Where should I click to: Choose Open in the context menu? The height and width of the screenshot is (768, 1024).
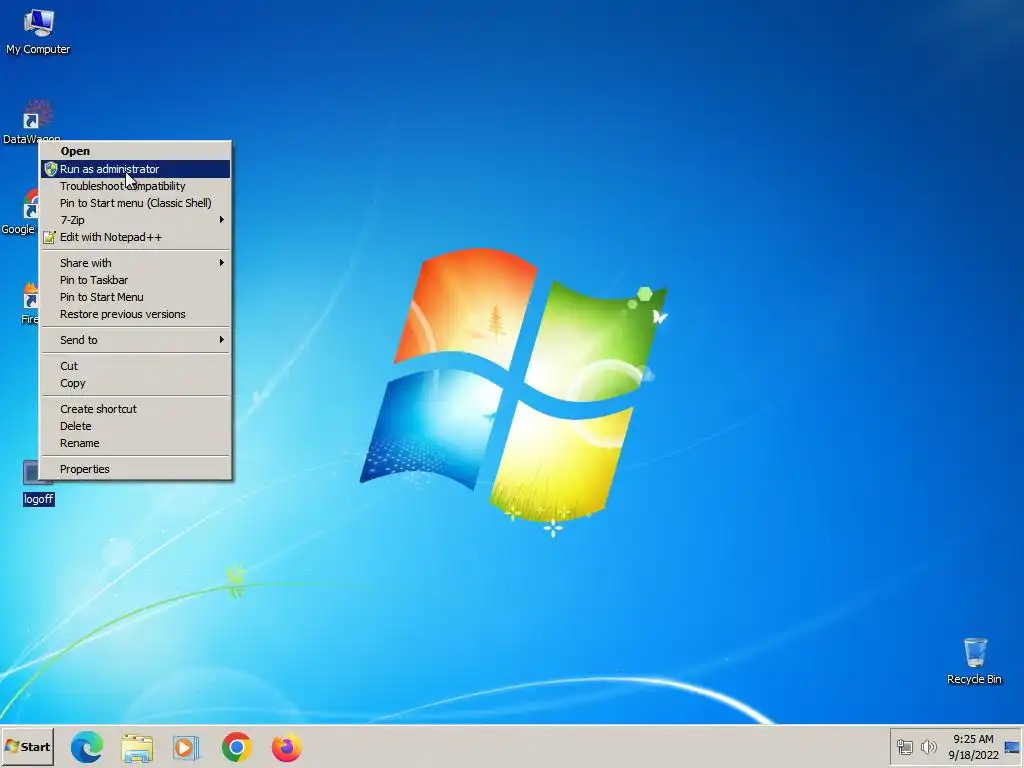coord(136,151)
